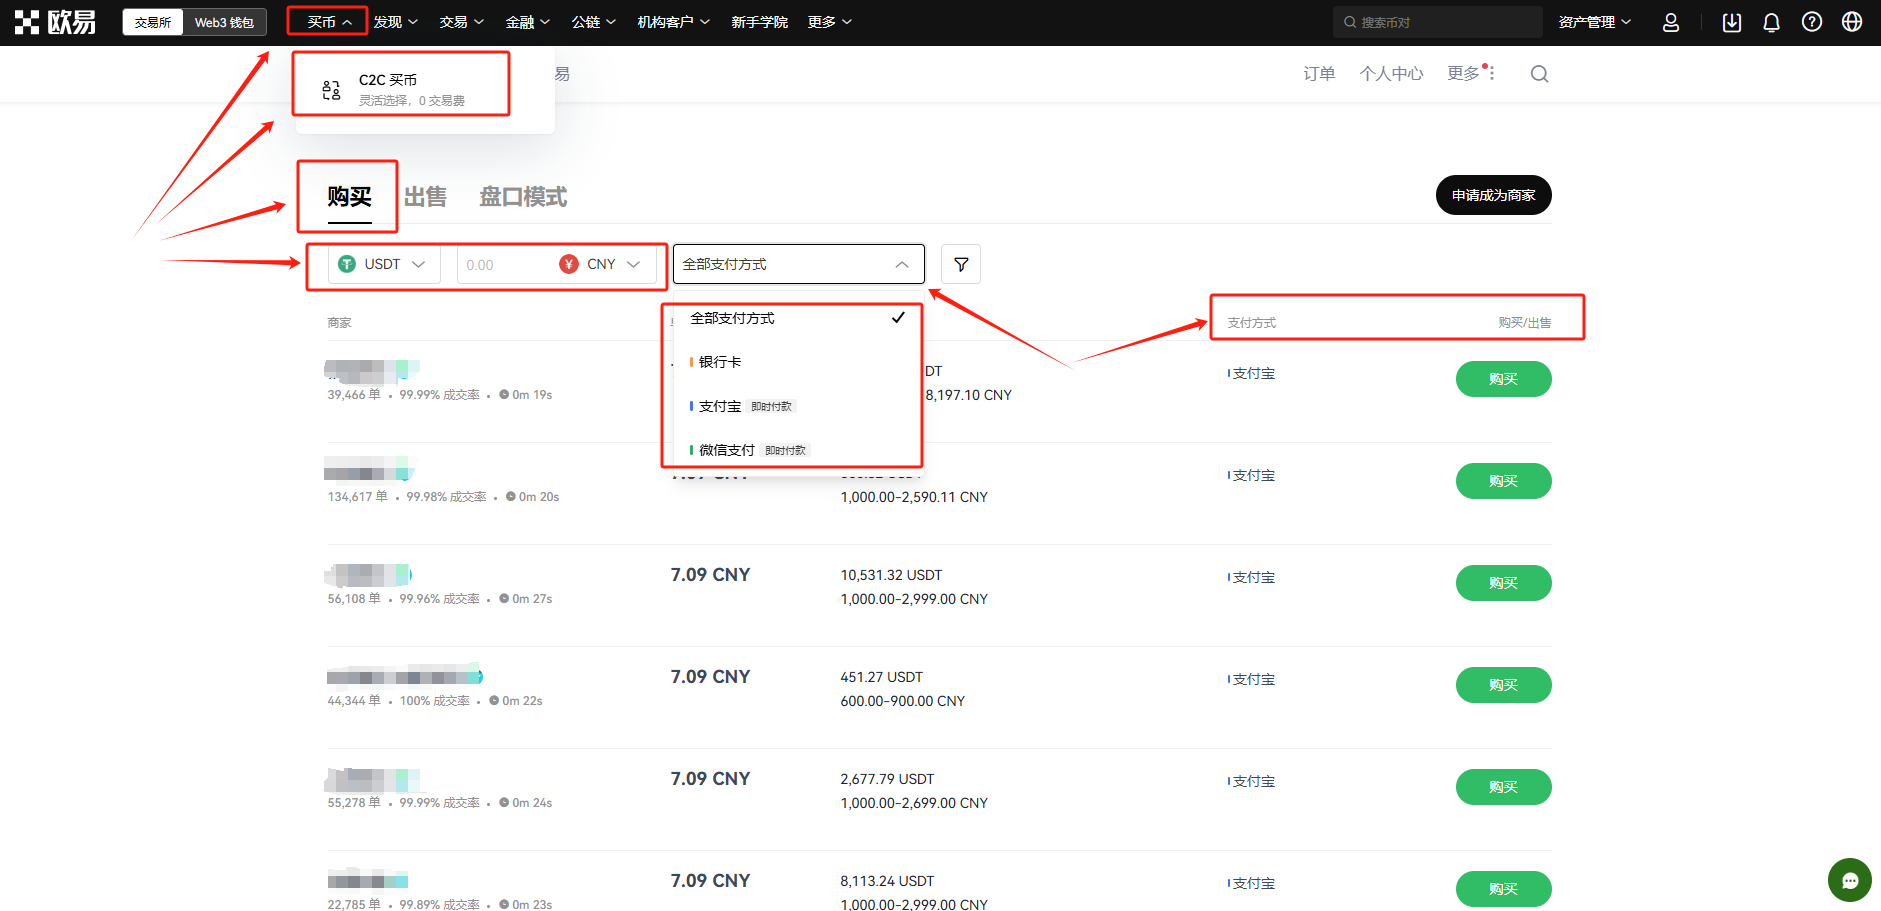Switch to the 出售 tab

tap(425, 197)
